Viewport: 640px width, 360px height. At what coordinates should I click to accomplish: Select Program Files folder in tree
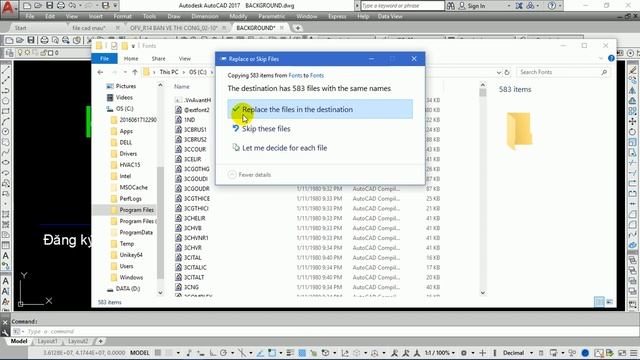136,210
